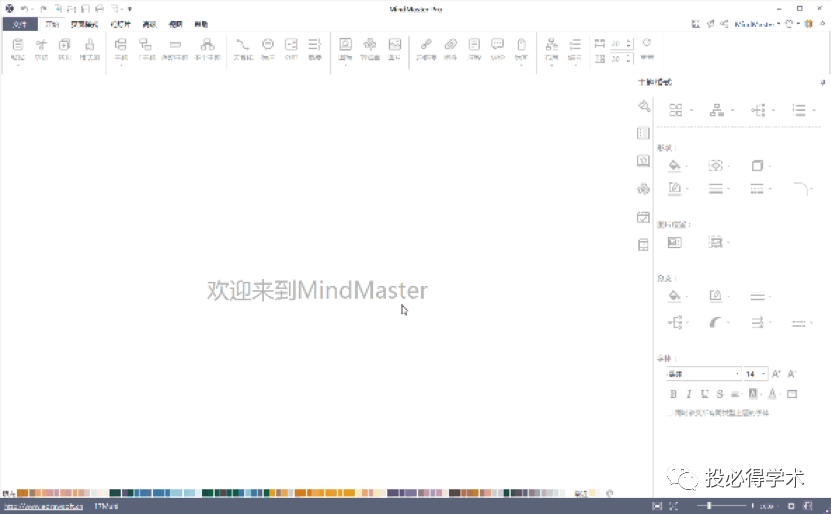Toggle Strikethrough in font formatting row
This screenshot has width=831, height=514.
(x=720, y=394)
